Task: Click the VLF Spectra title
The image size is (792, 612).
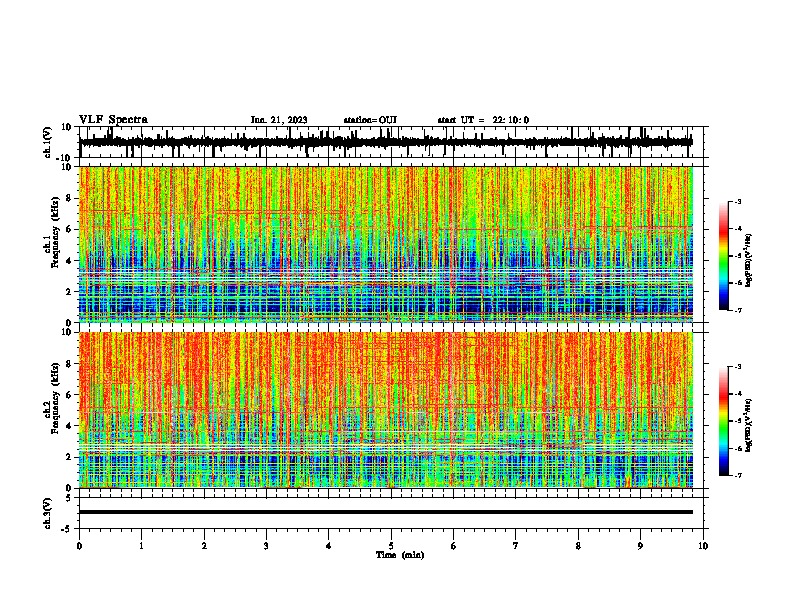Action: coord(113,120)
